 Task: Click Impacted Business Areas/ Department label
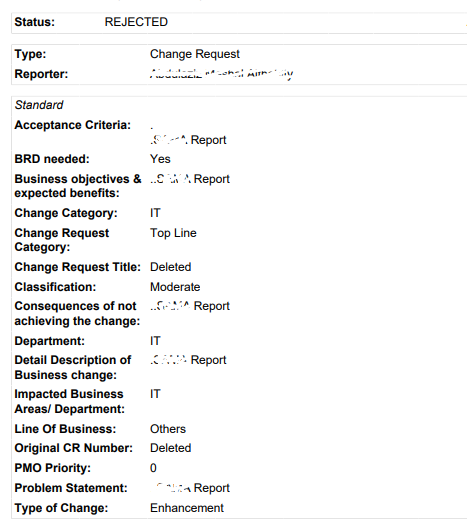(x=70, y=401)
